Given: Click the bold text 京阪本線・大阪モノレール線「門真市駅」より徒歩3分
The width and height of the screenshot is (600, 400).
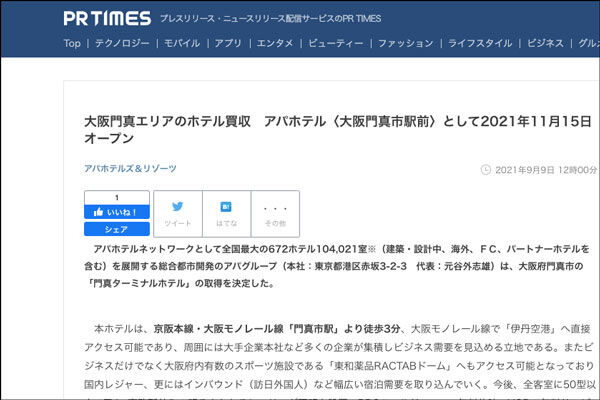Looking at the screenshot, I should click(x=277, y=329).
